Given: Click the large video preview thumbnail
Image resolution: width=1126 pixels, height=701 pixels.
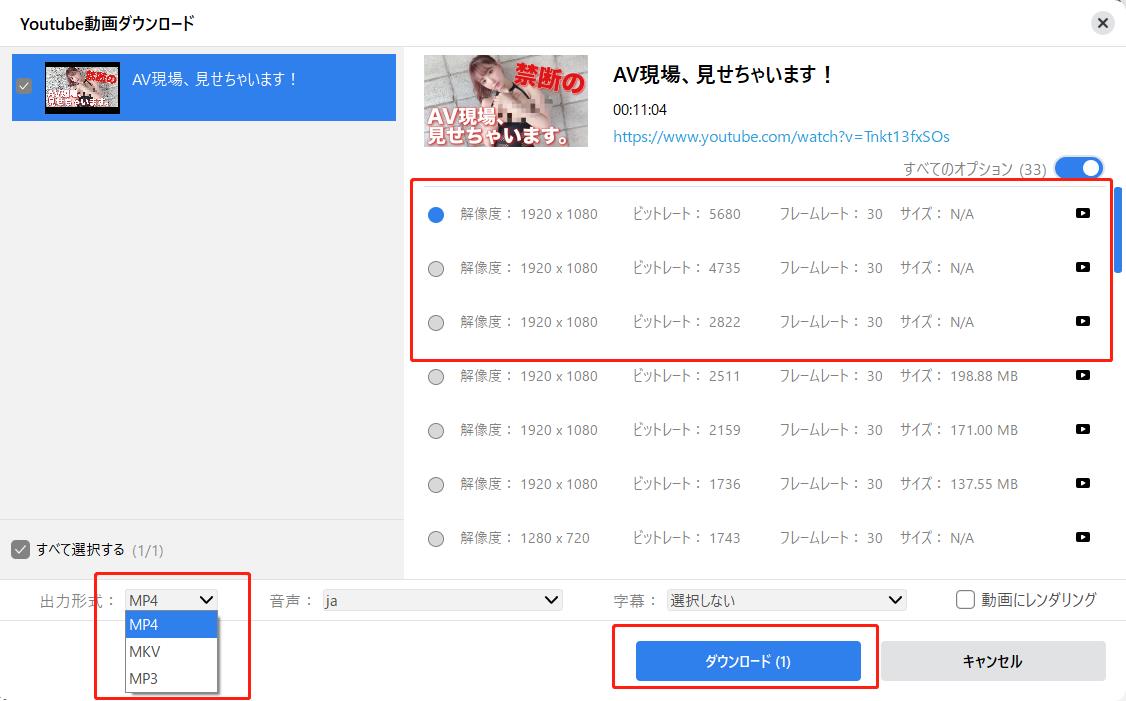Looking at the screenshot, I should 506,101.
